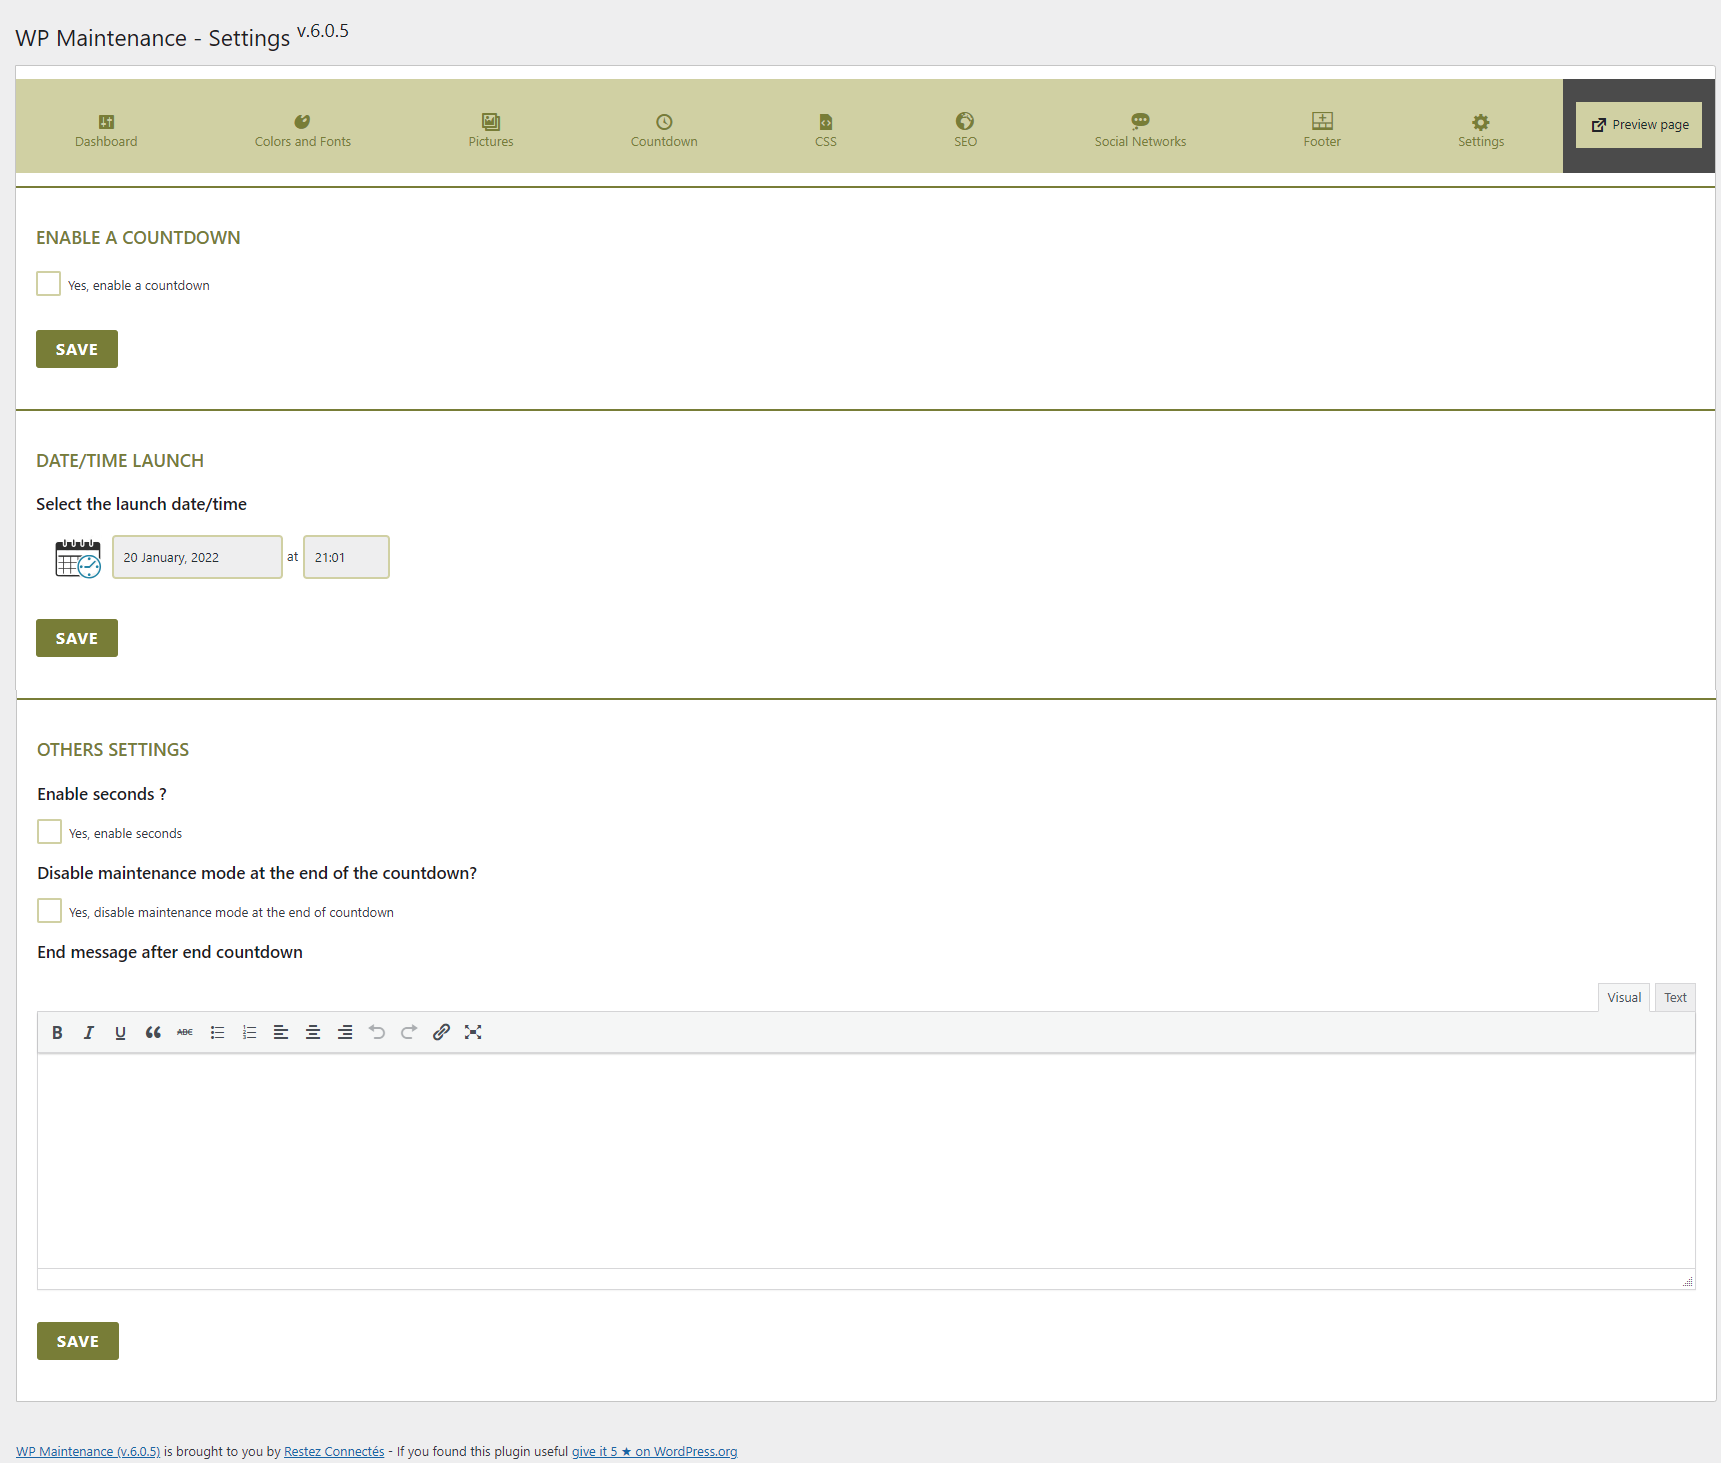Image resolution: width=1721 pixels, height=1463 pixels.
Task: Switch editor to Text mode
Action: pos(1675,997)
